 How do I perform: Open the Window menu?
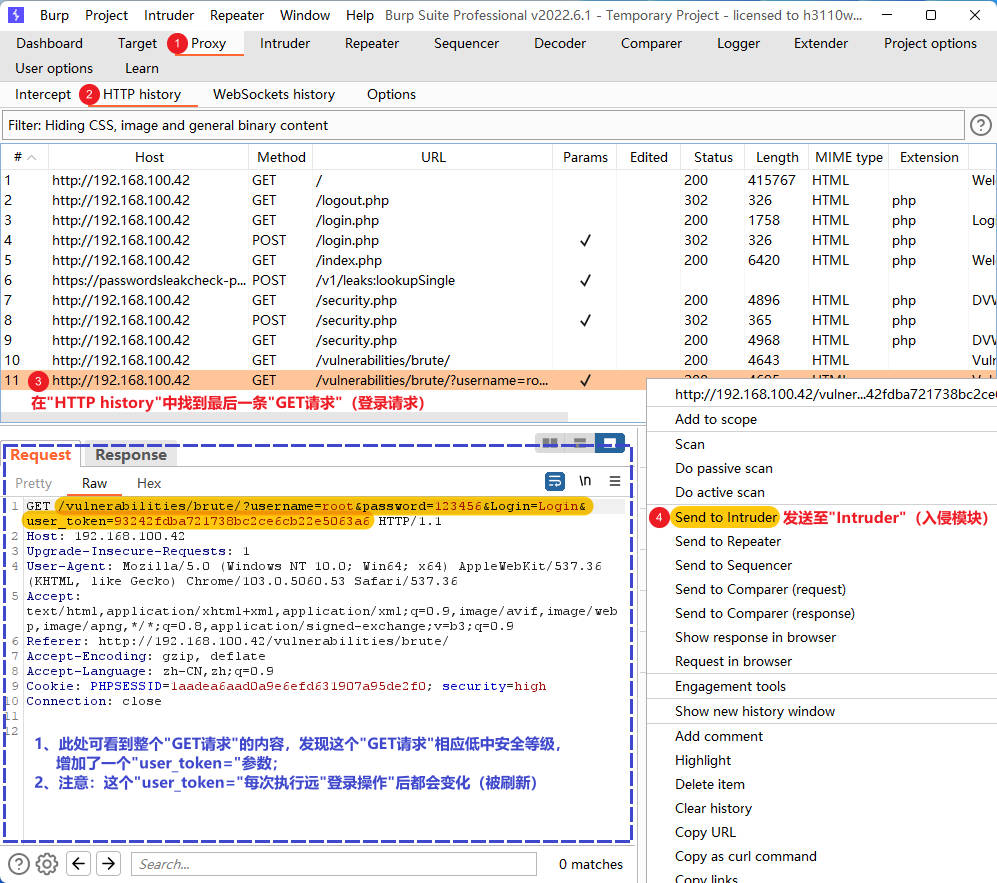pyautogui.click(x=305, y=15)
